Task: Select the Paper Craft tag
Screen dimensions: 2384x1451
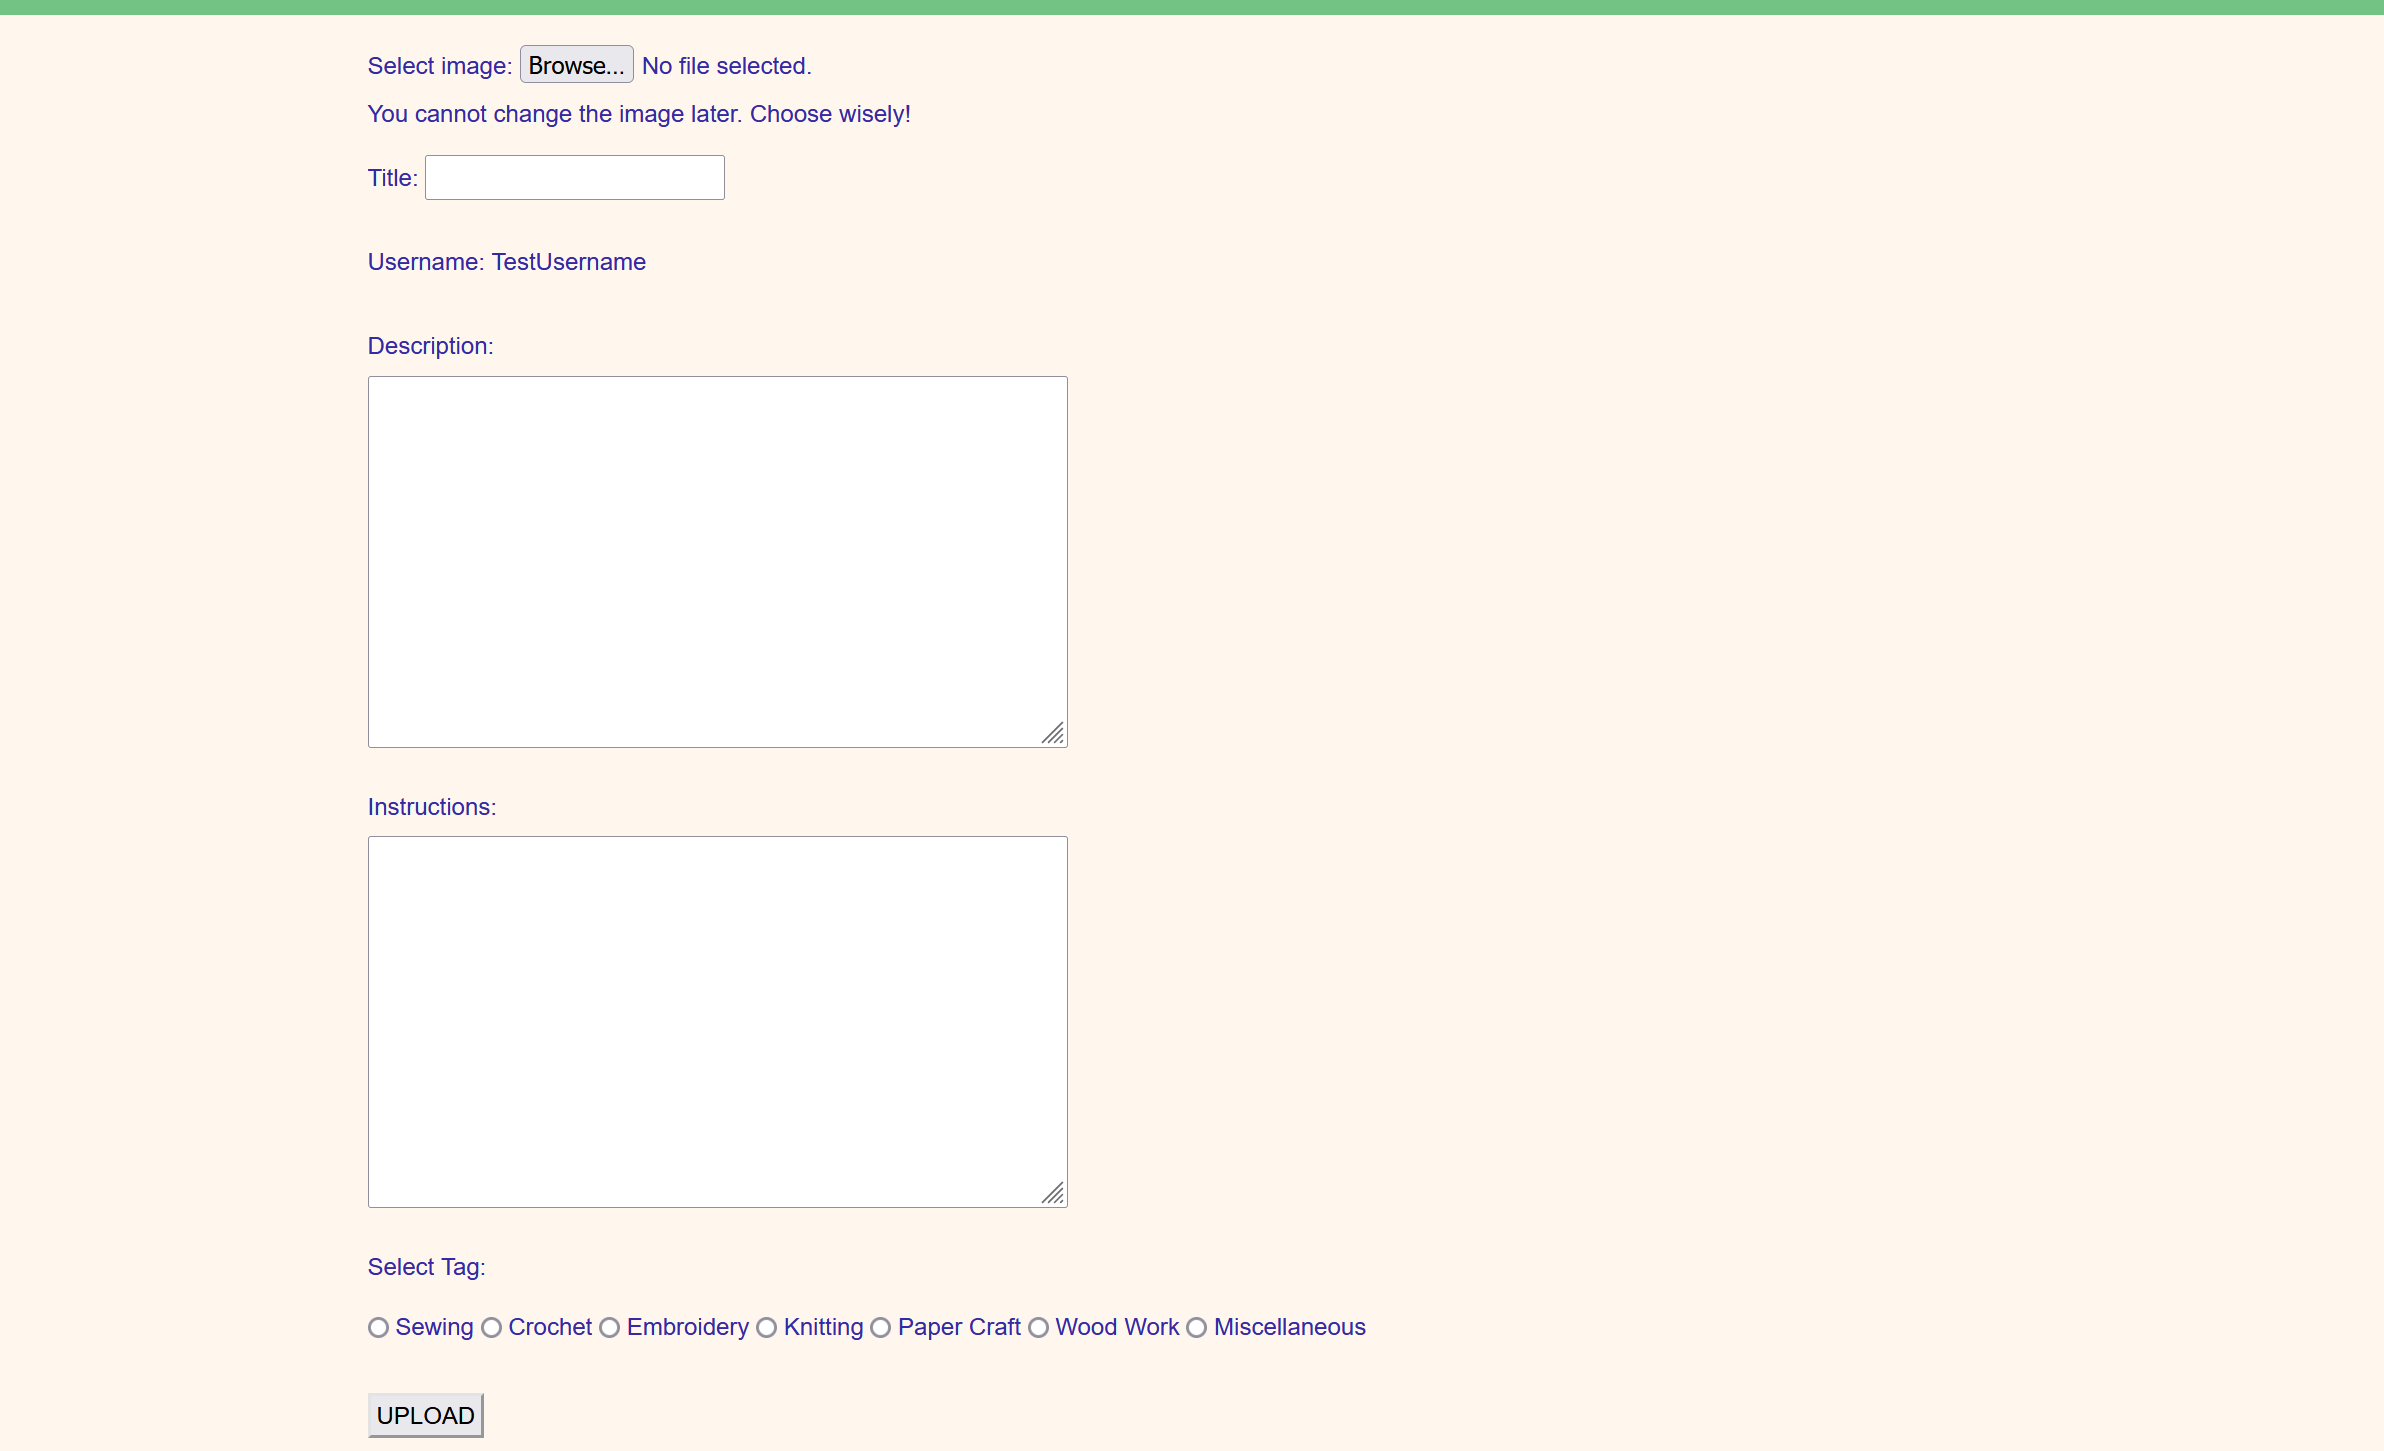Action: (x=880, y=1327)
